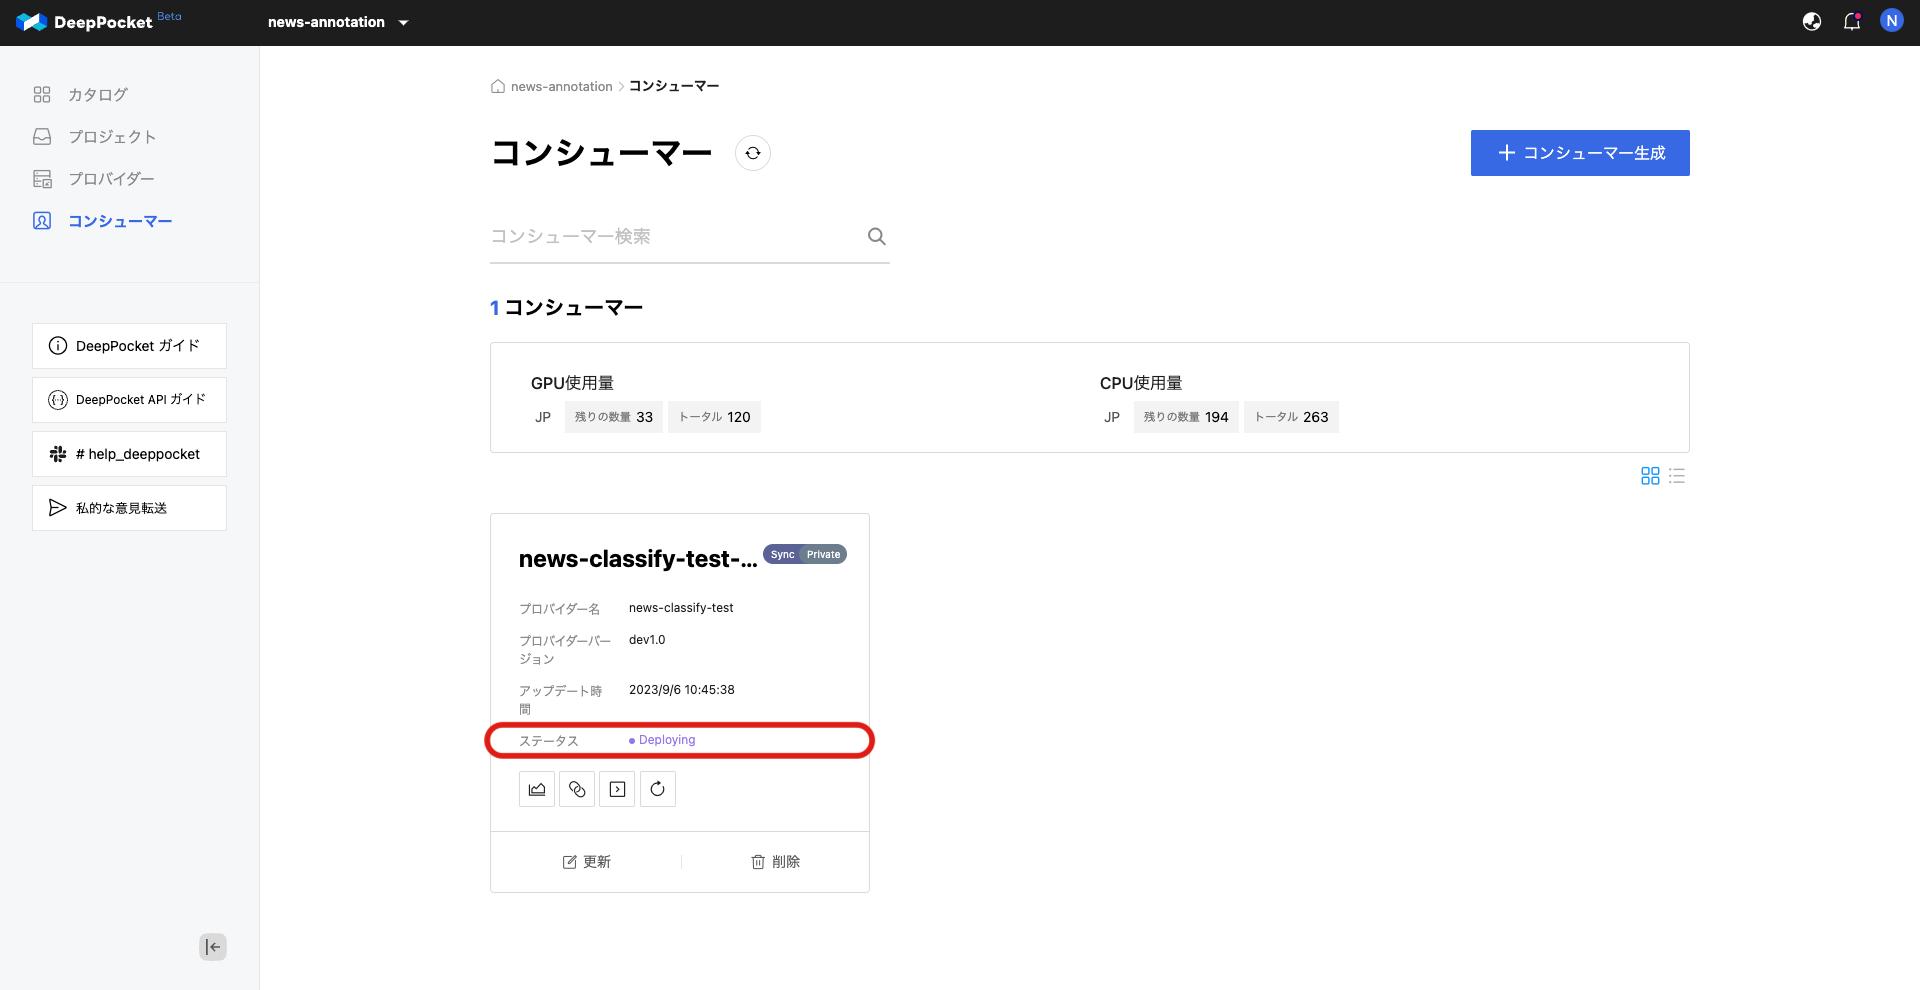
Task: Click the コンシューマー sidebar icon
Action: [42, 221]
